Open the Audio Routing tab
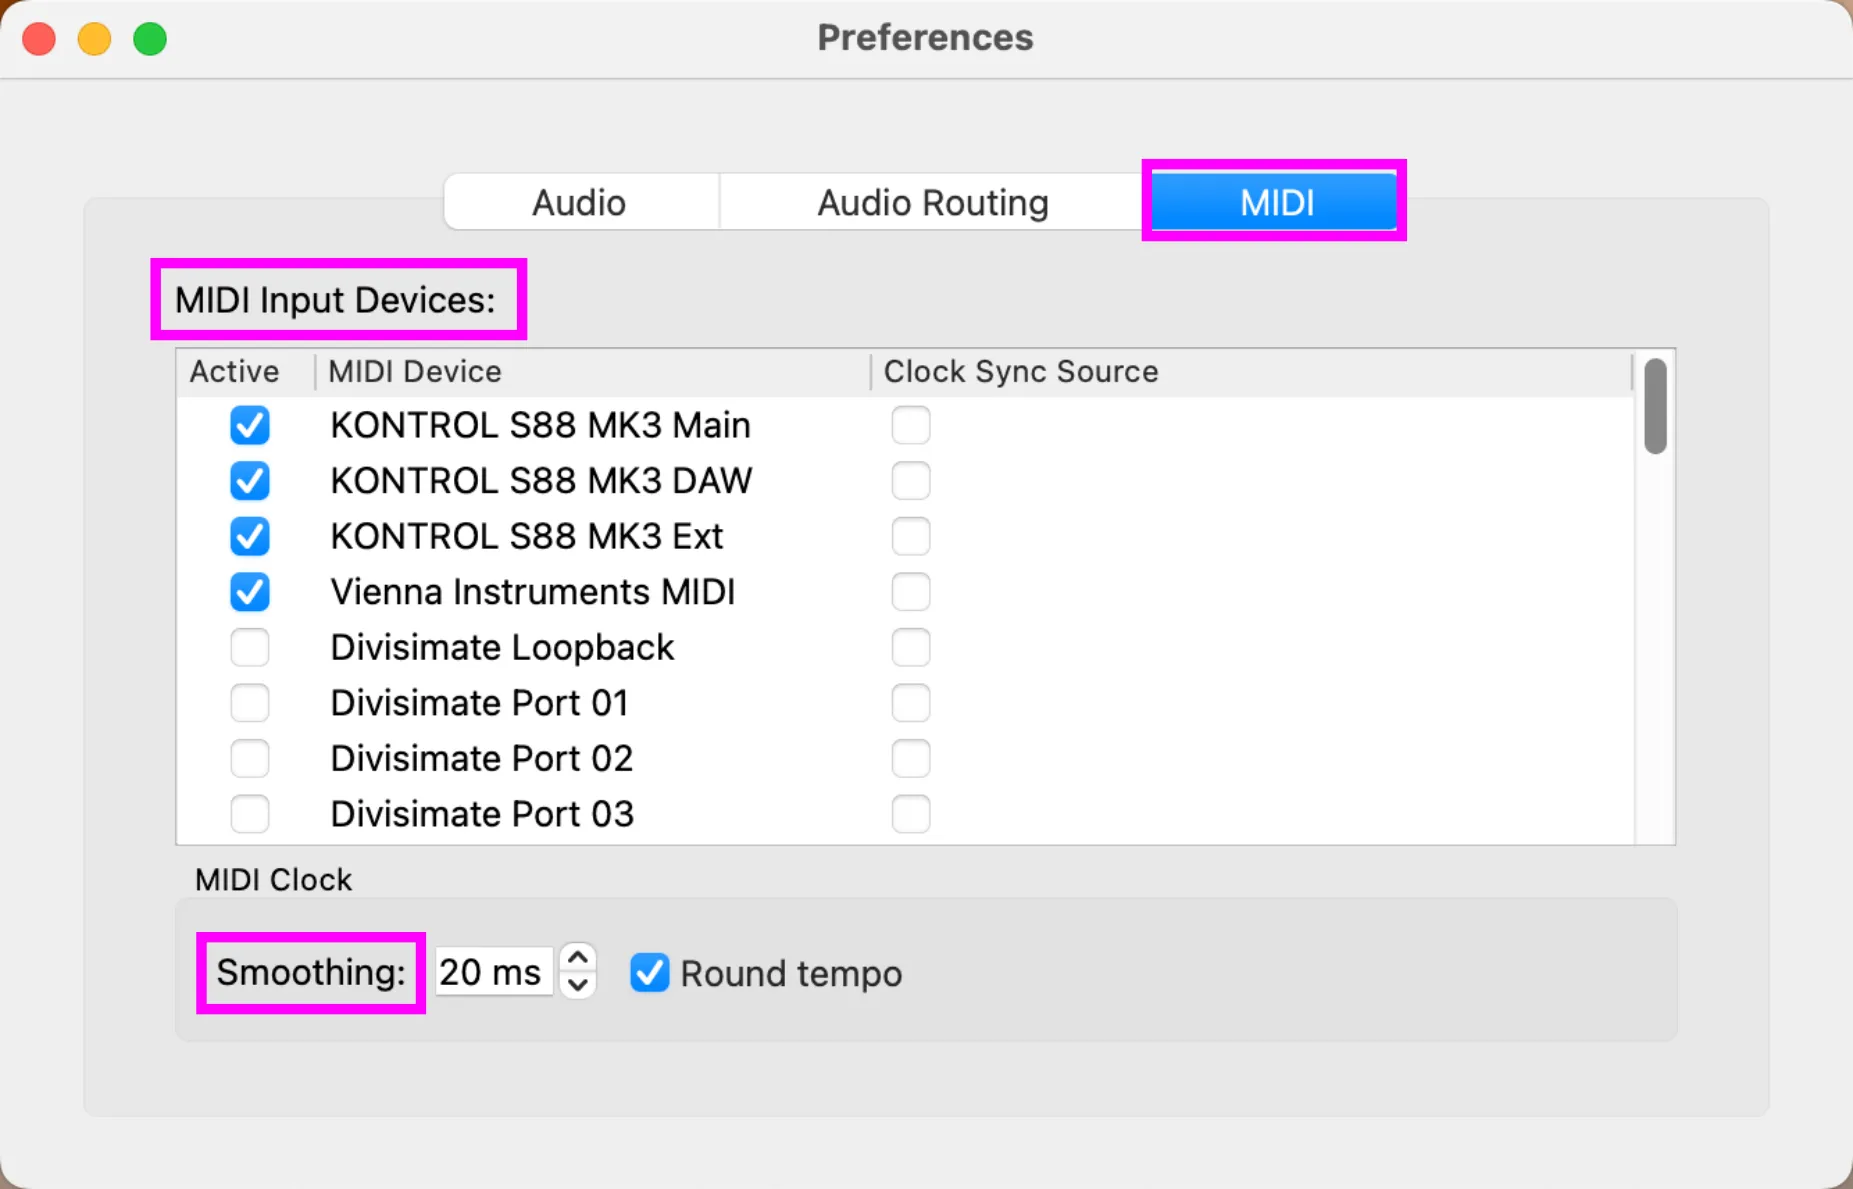This screenshot has height=1189, width=1853. [x=932, y=203]
